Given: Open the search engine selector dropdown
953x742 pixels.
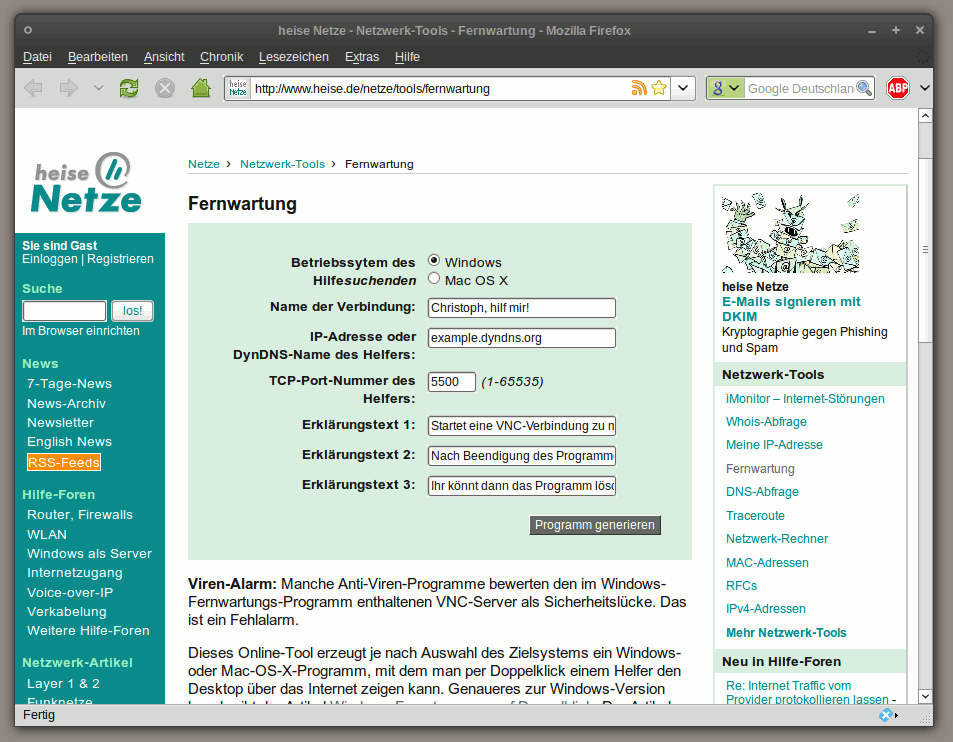Looking at the screenshot, I should (x=734, y=88).
